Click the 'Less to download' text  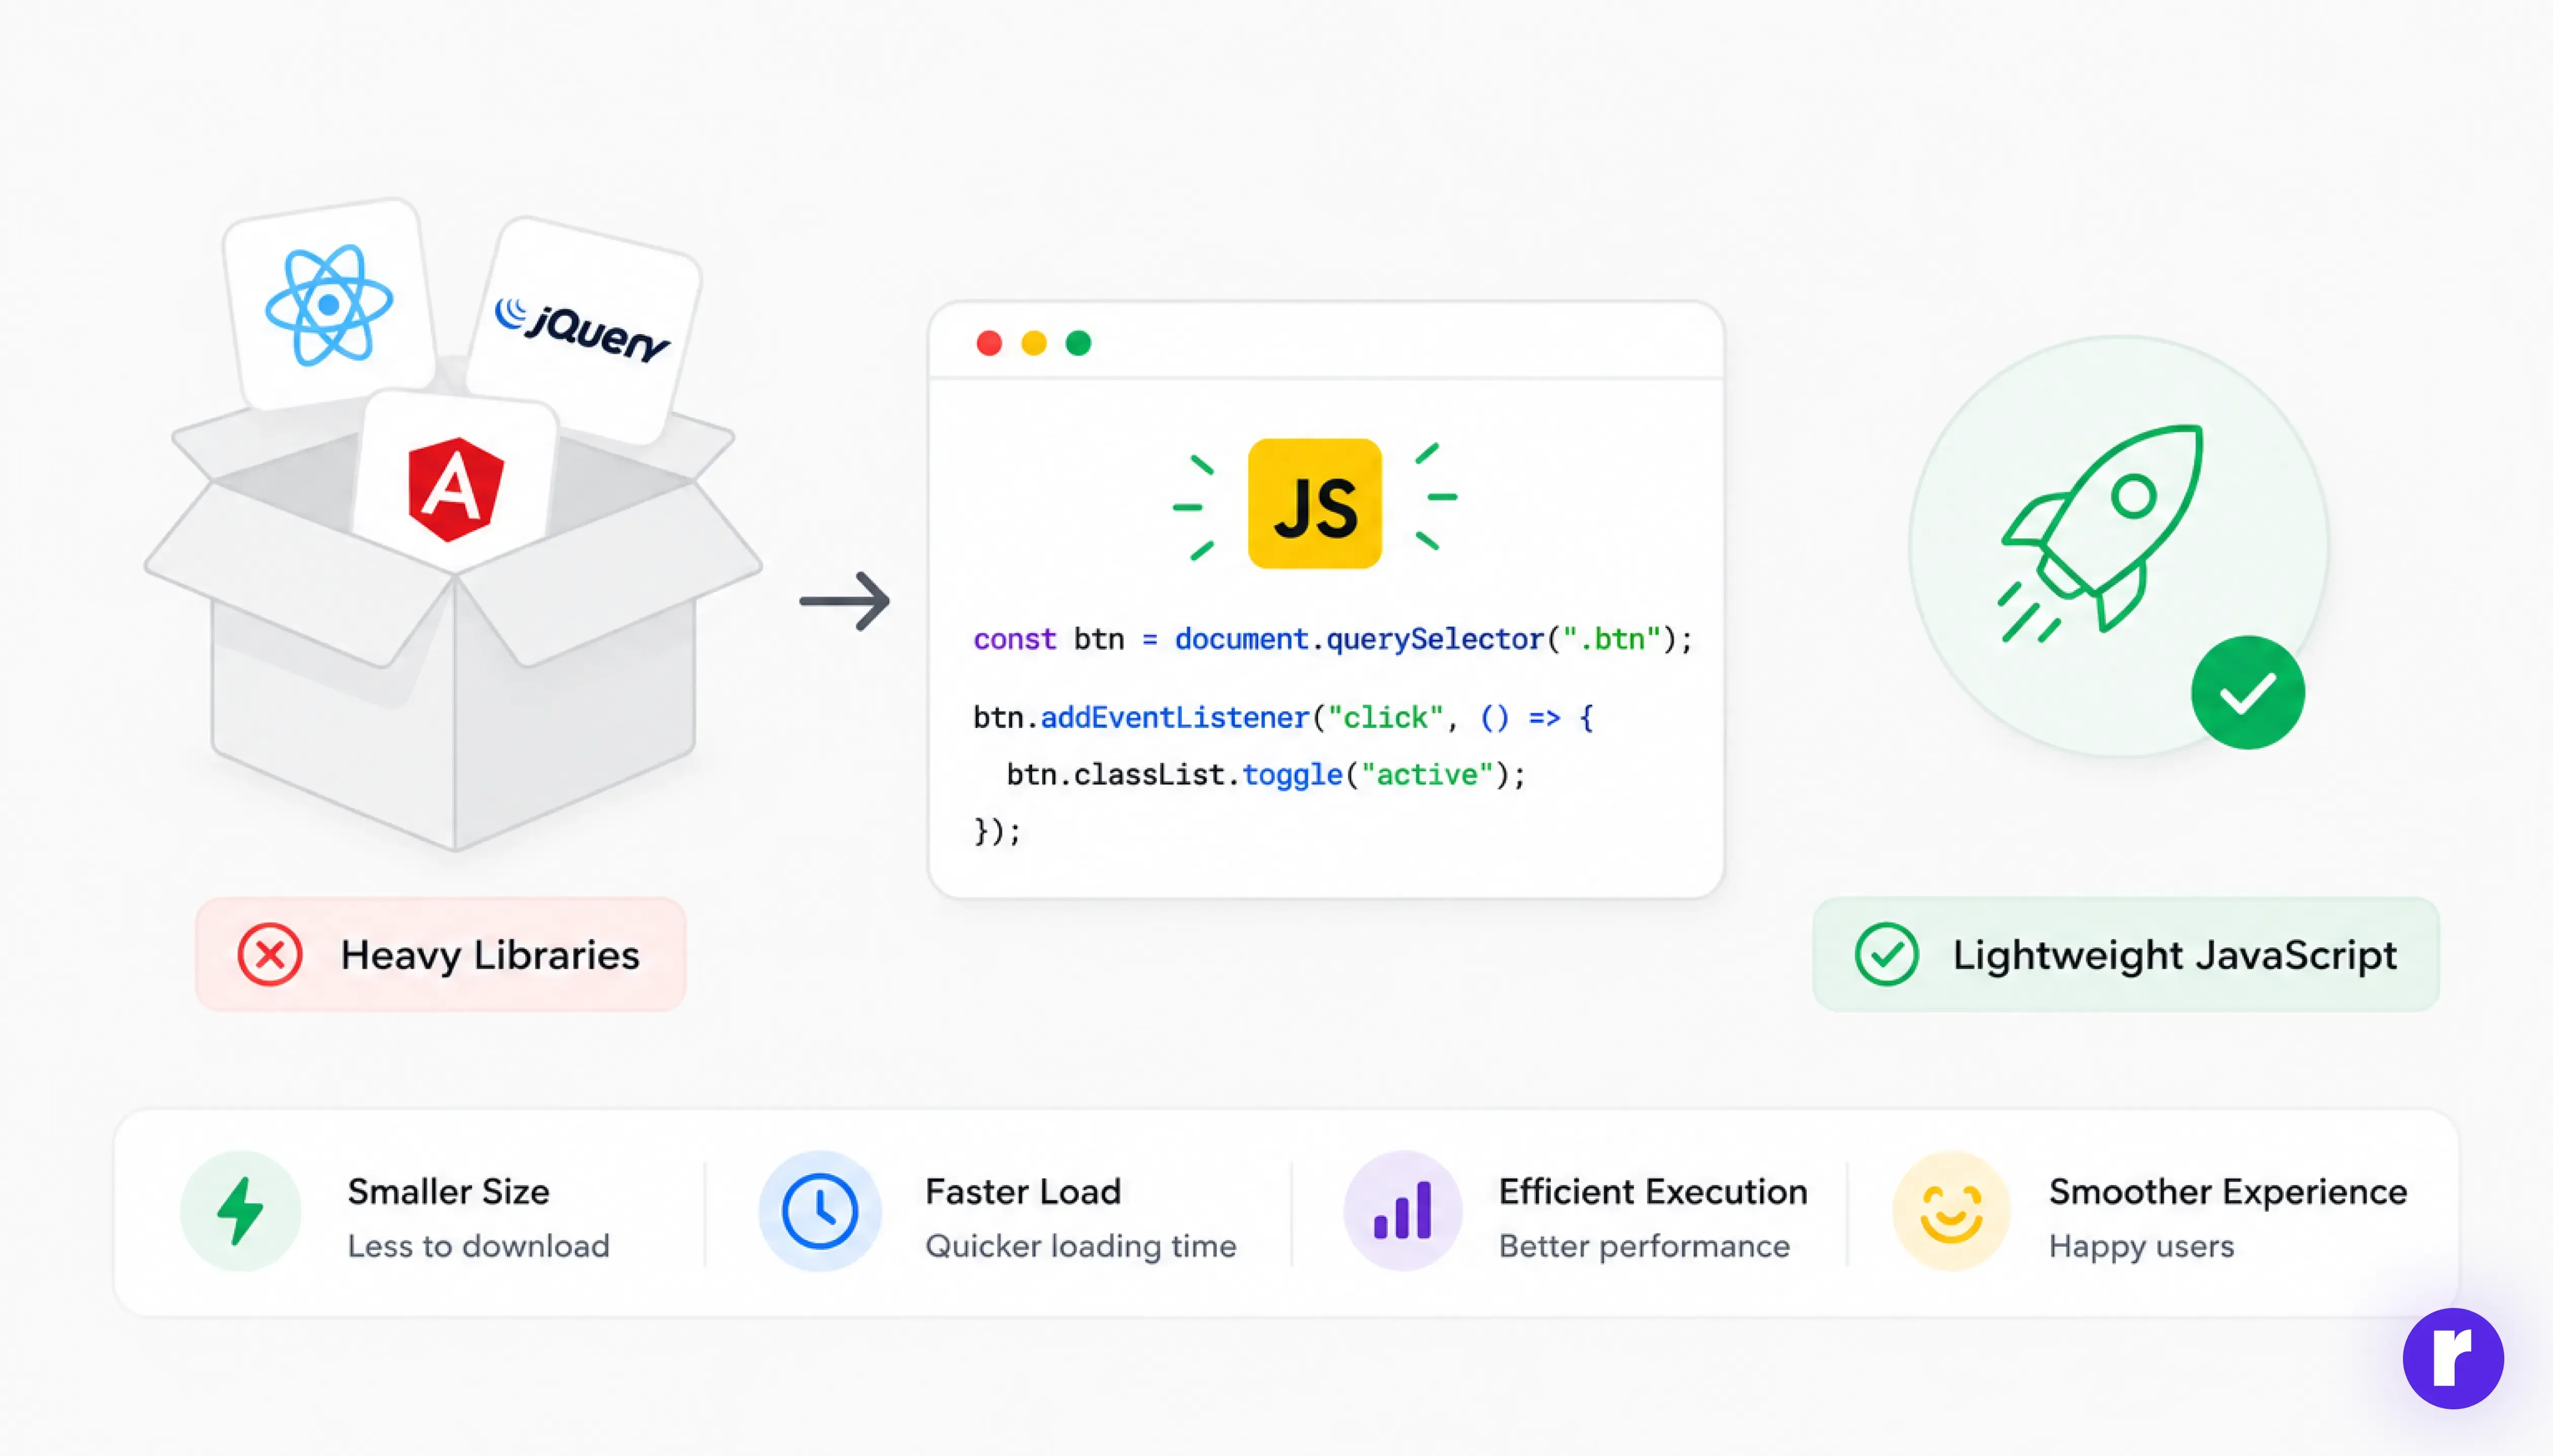(478, 1246)
